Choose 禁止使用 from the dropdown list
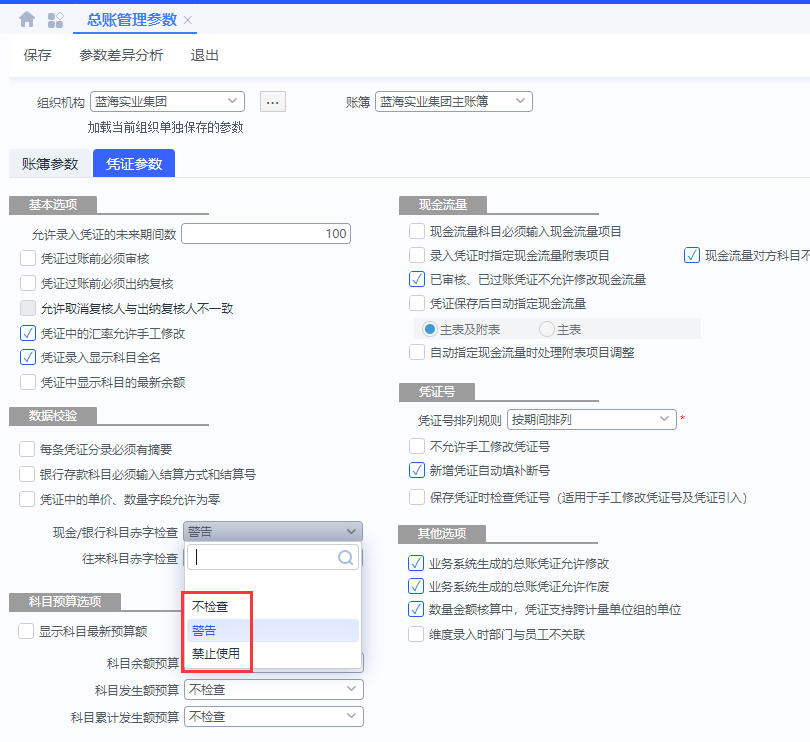Screen dimensions: 810x742 coord(216,654)
